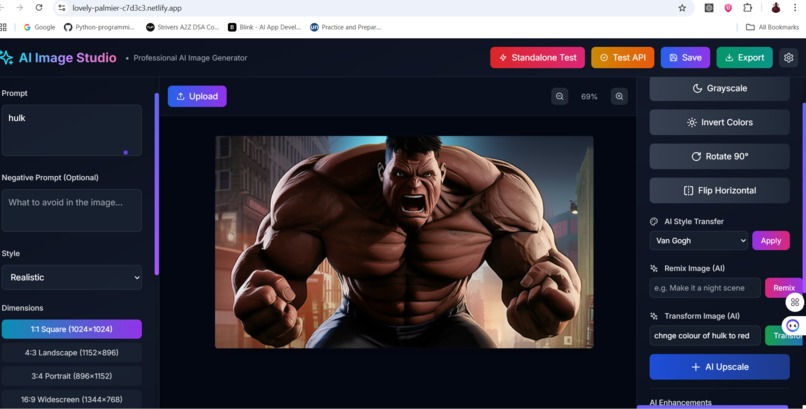
Task: Rotate the image 90 degrees
Action: pyautogui.click(x=719, y=156)
